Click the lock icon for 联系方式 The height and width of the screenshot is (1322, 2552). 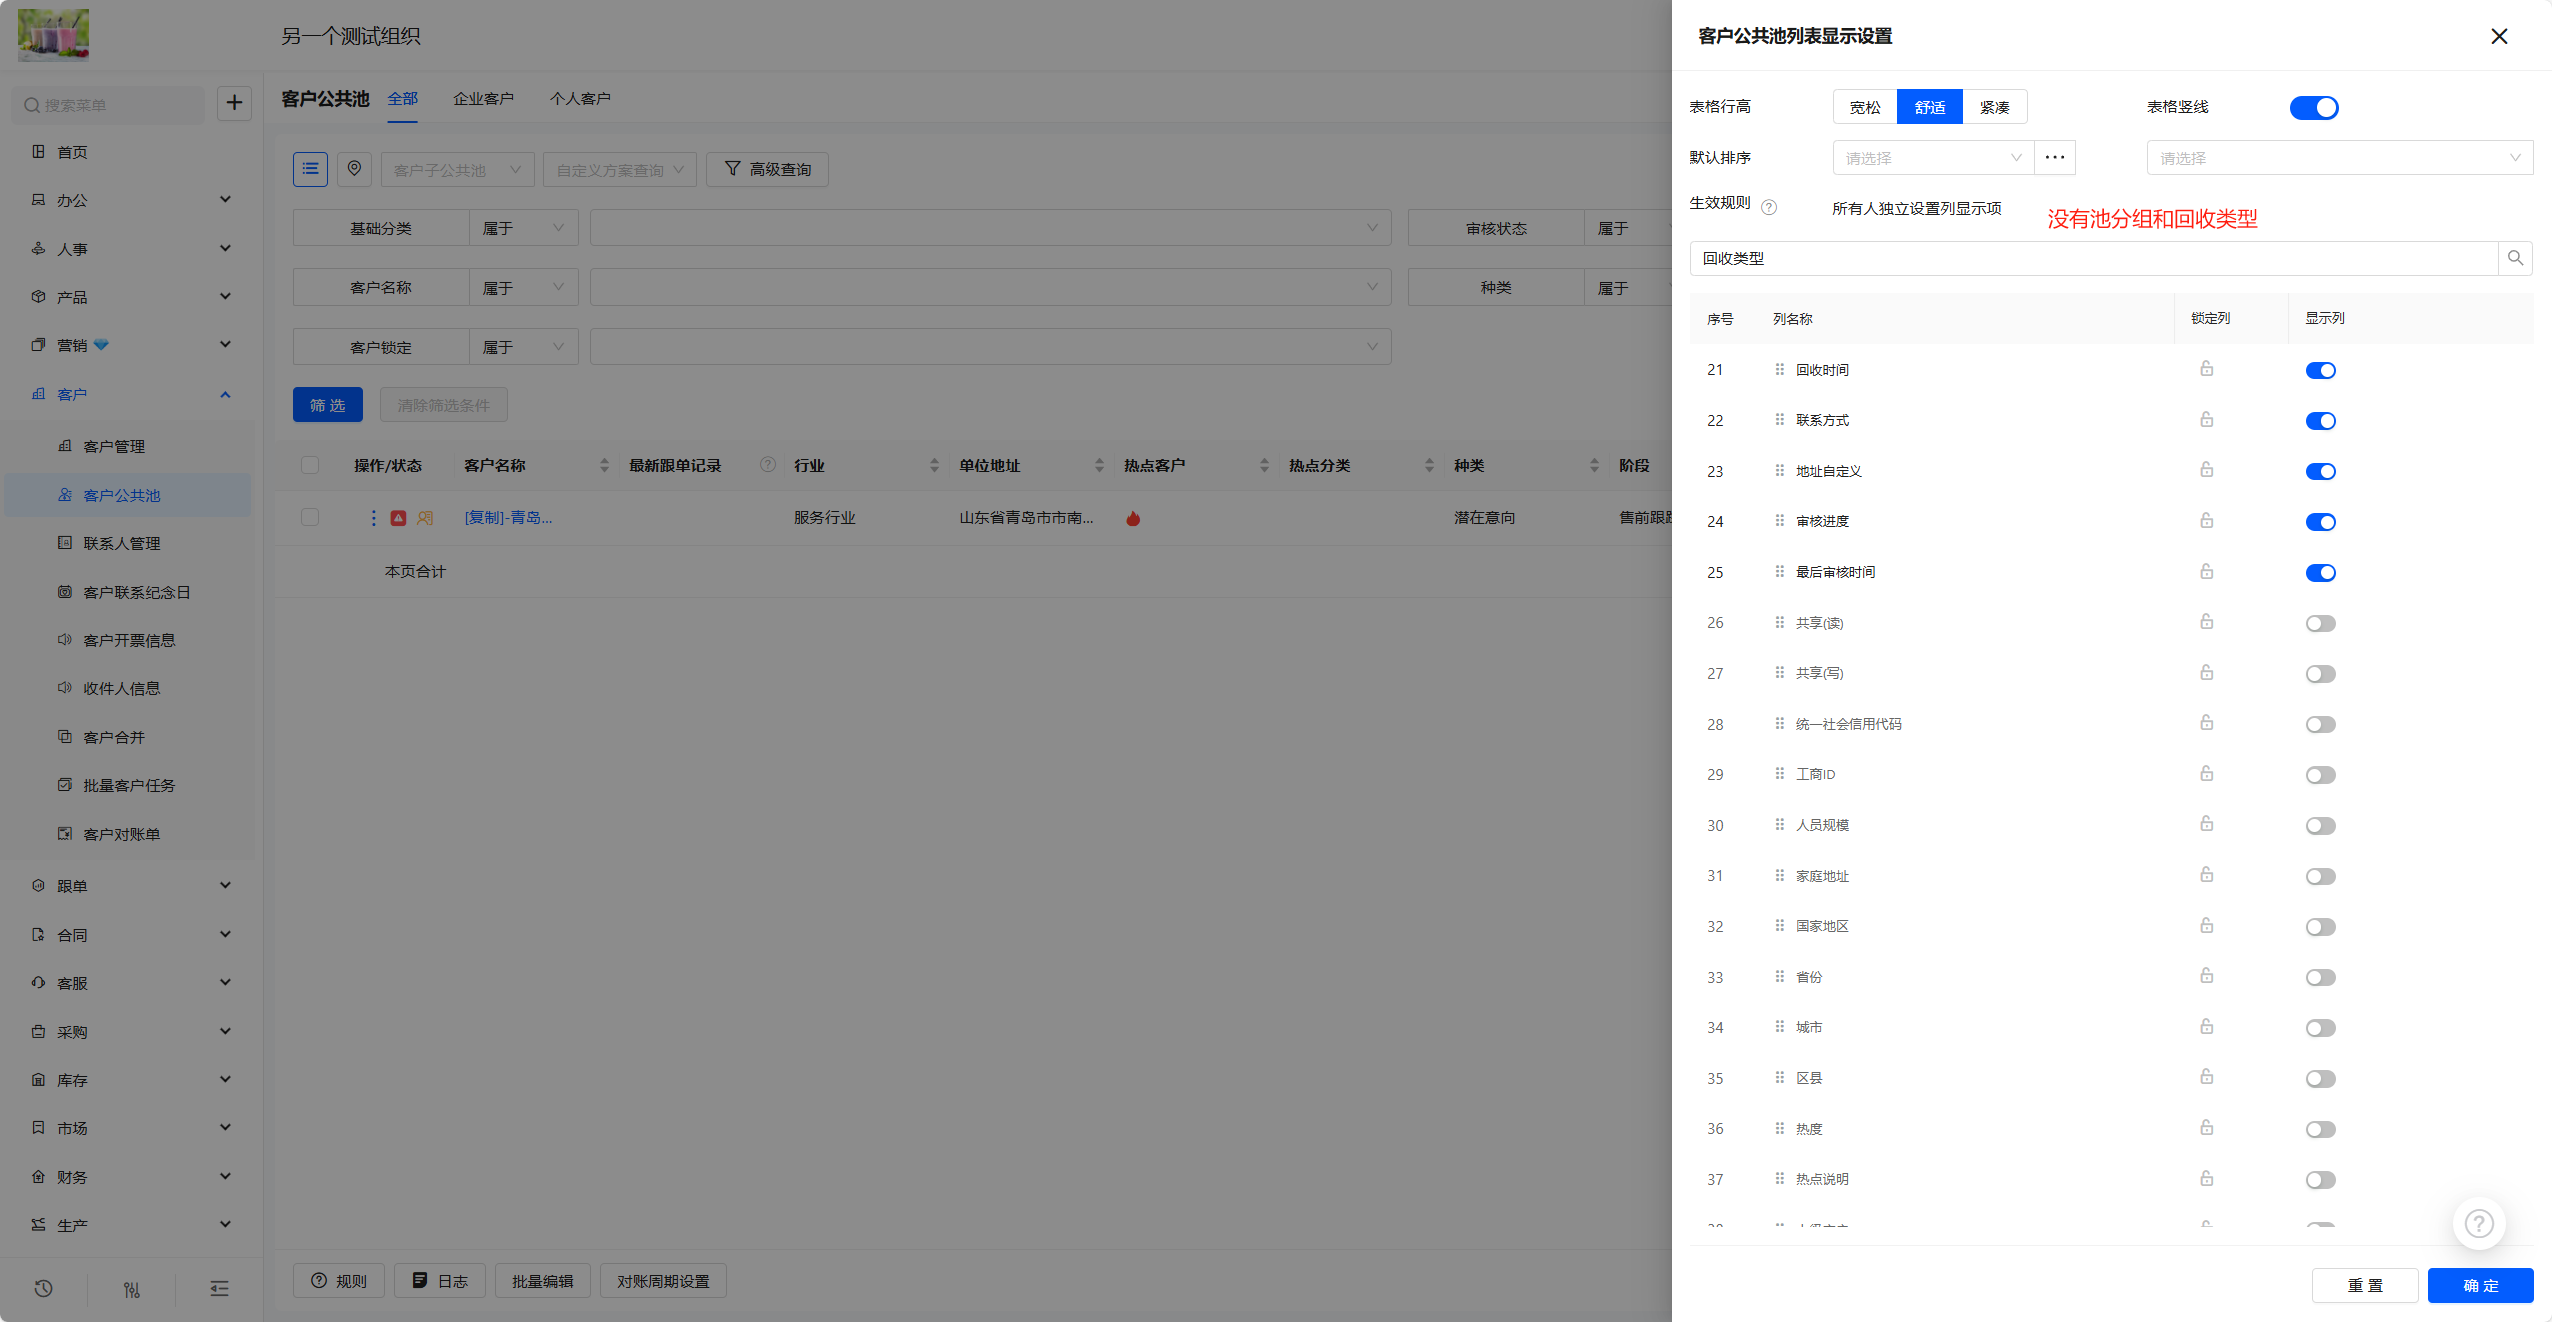(2206, 420)
